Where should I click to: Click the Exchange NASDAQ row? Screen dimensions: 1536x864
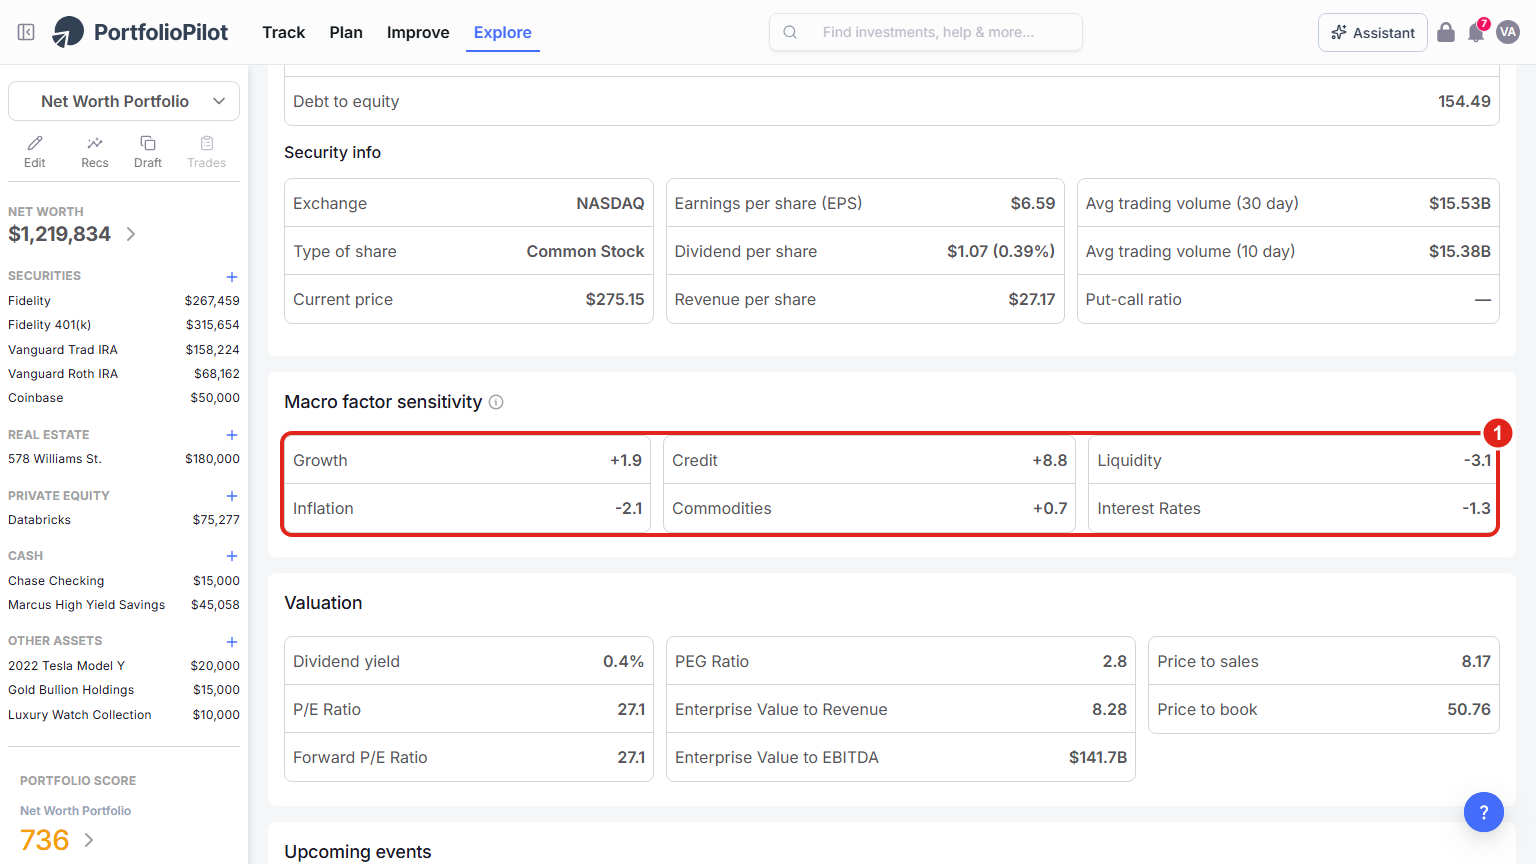pyautogui.click(x=469, y=203)
